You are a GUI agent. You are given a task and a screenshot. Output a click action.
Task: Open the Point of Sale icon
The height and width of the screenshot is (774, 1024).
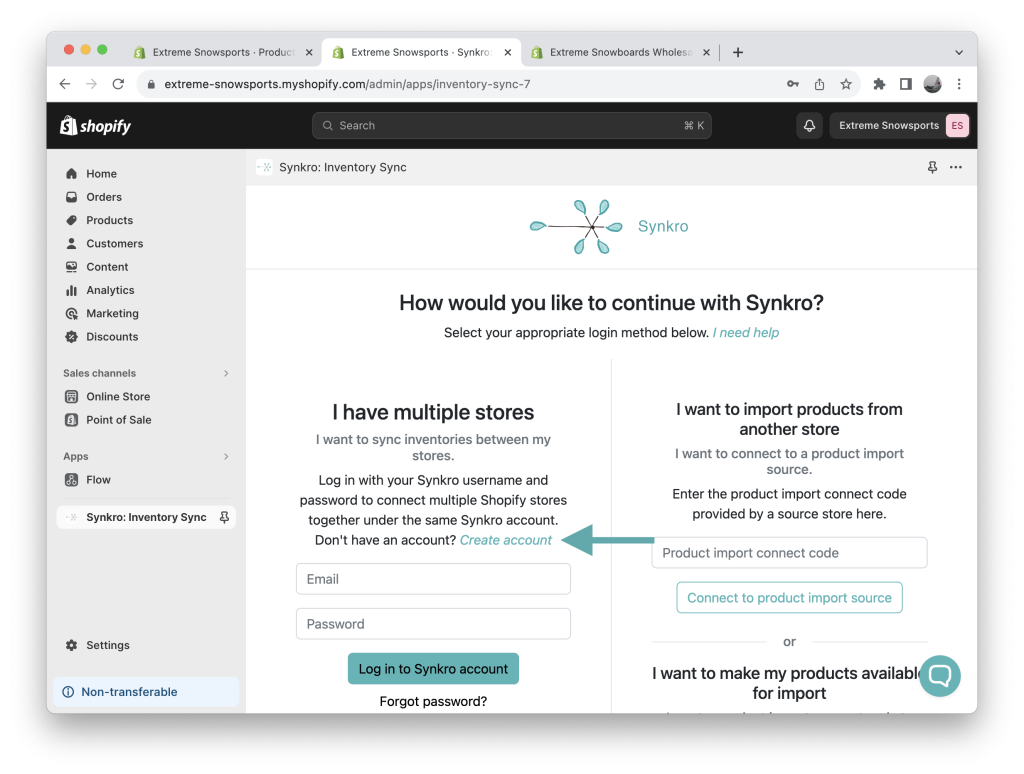71,420
